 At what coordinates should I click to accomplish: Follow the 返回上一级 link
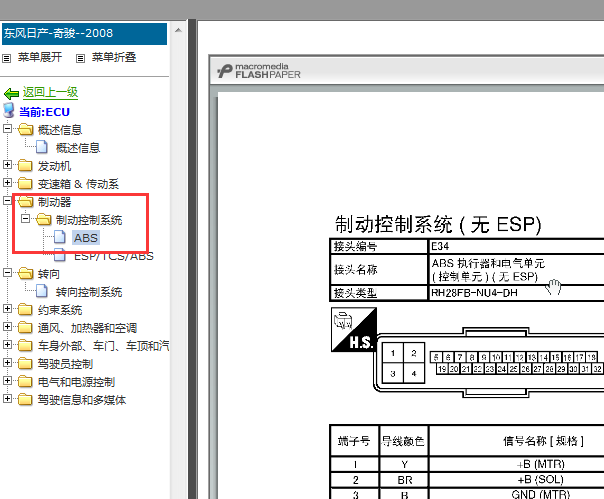tap(50, 92)
